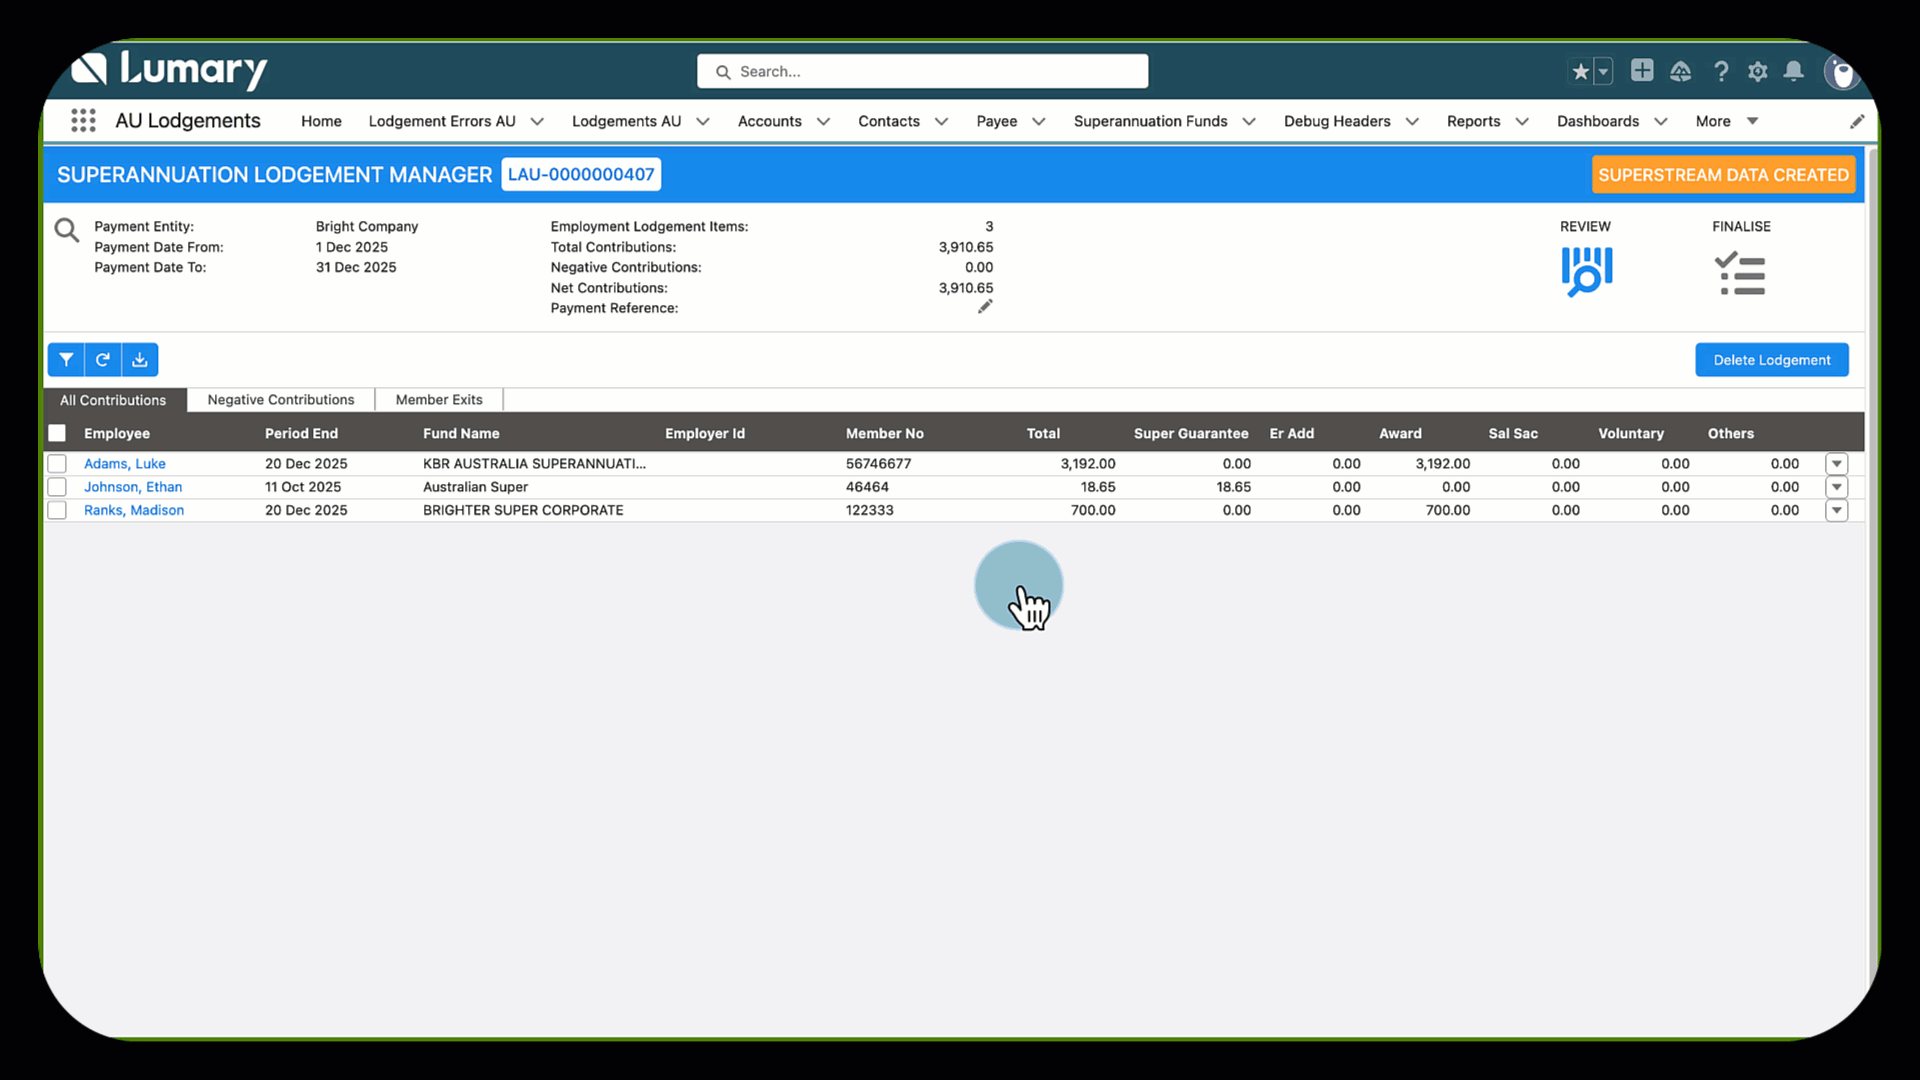Switch to Member Exits tab
Image resolution: width=1920 pixels, height=1080 pixels.
[x=438, y=400]
